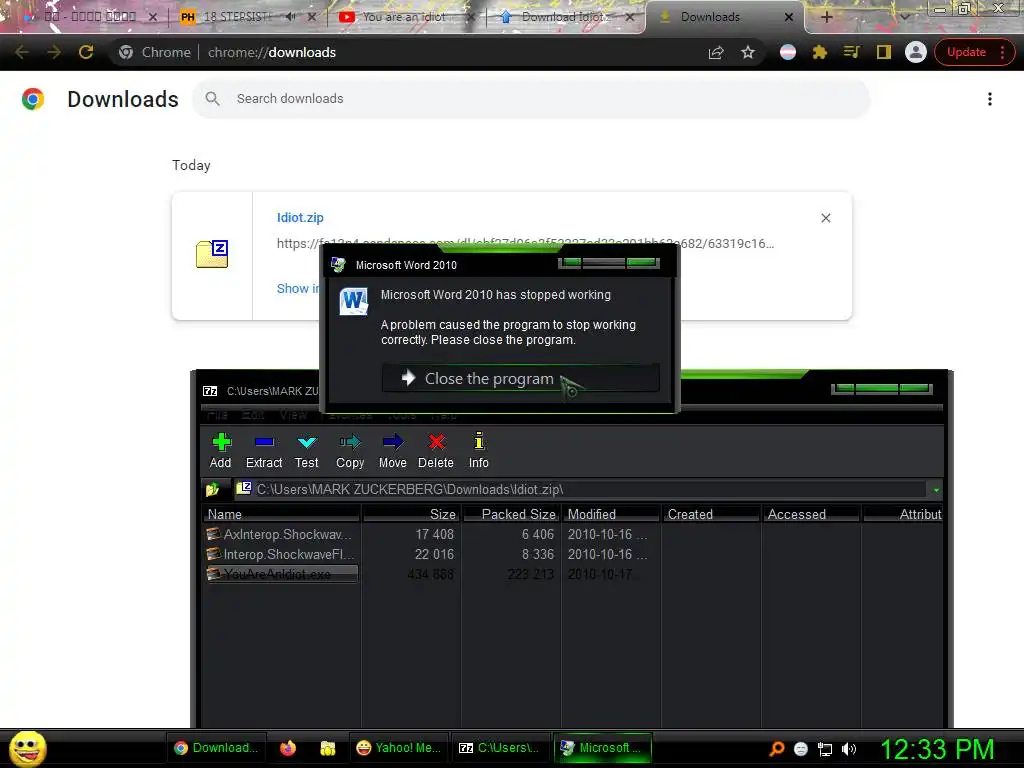The image size is (1024, 768).
Task: Sort the list by the Name column
Action: pos(282,514)
